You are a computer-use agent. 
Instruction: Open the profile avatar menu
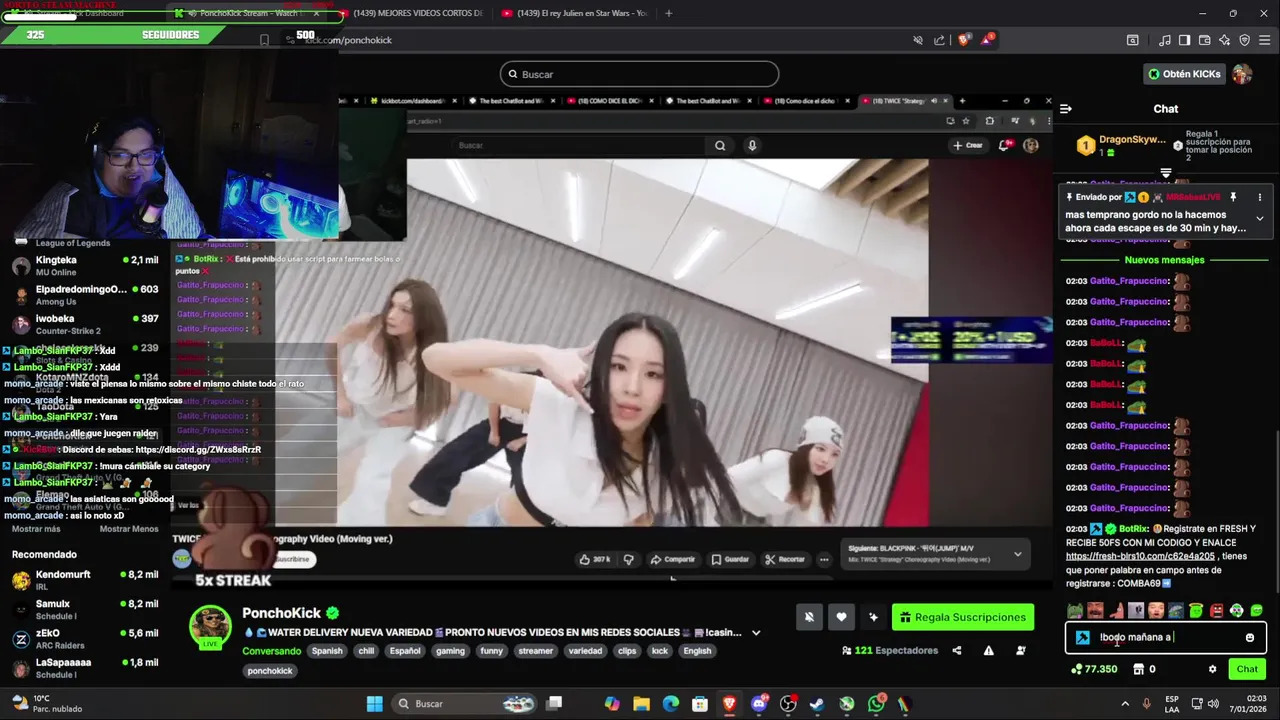1242,74
